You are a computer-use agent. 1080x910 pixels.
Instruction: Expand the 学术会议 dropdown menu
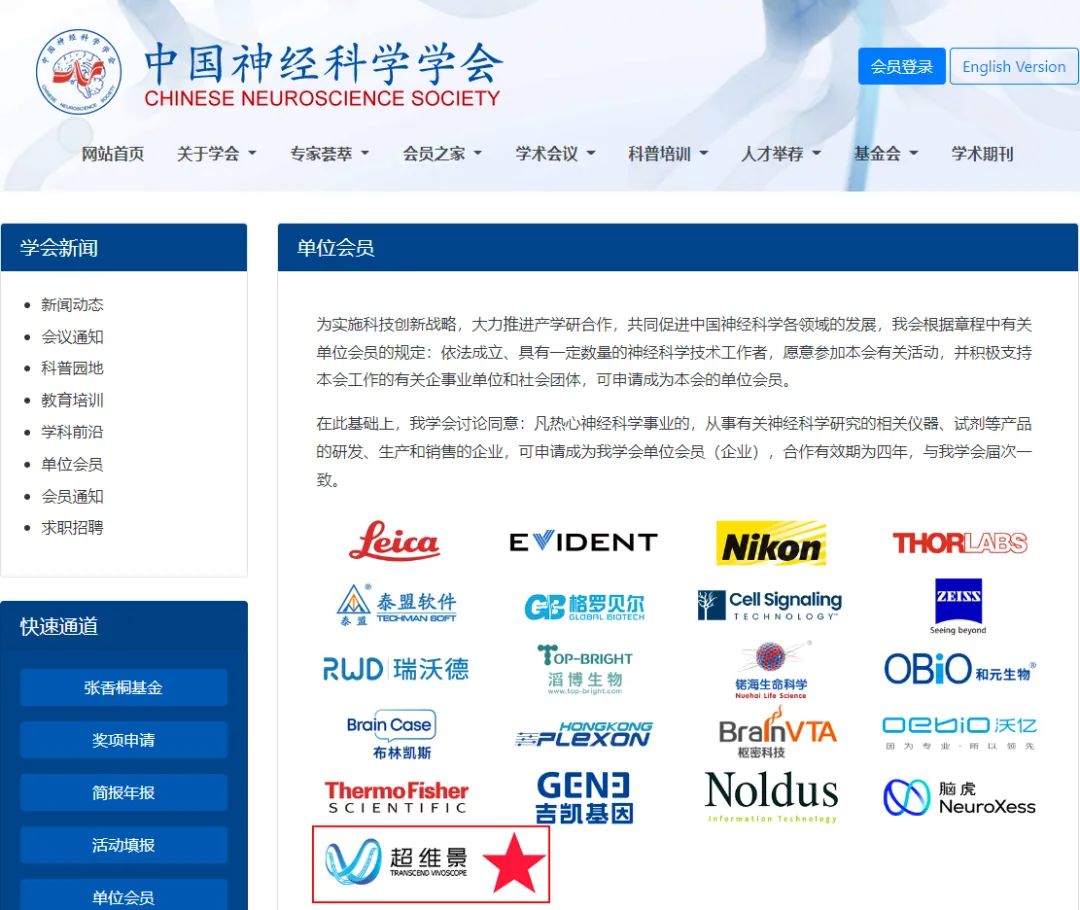(x=555, y=154)
